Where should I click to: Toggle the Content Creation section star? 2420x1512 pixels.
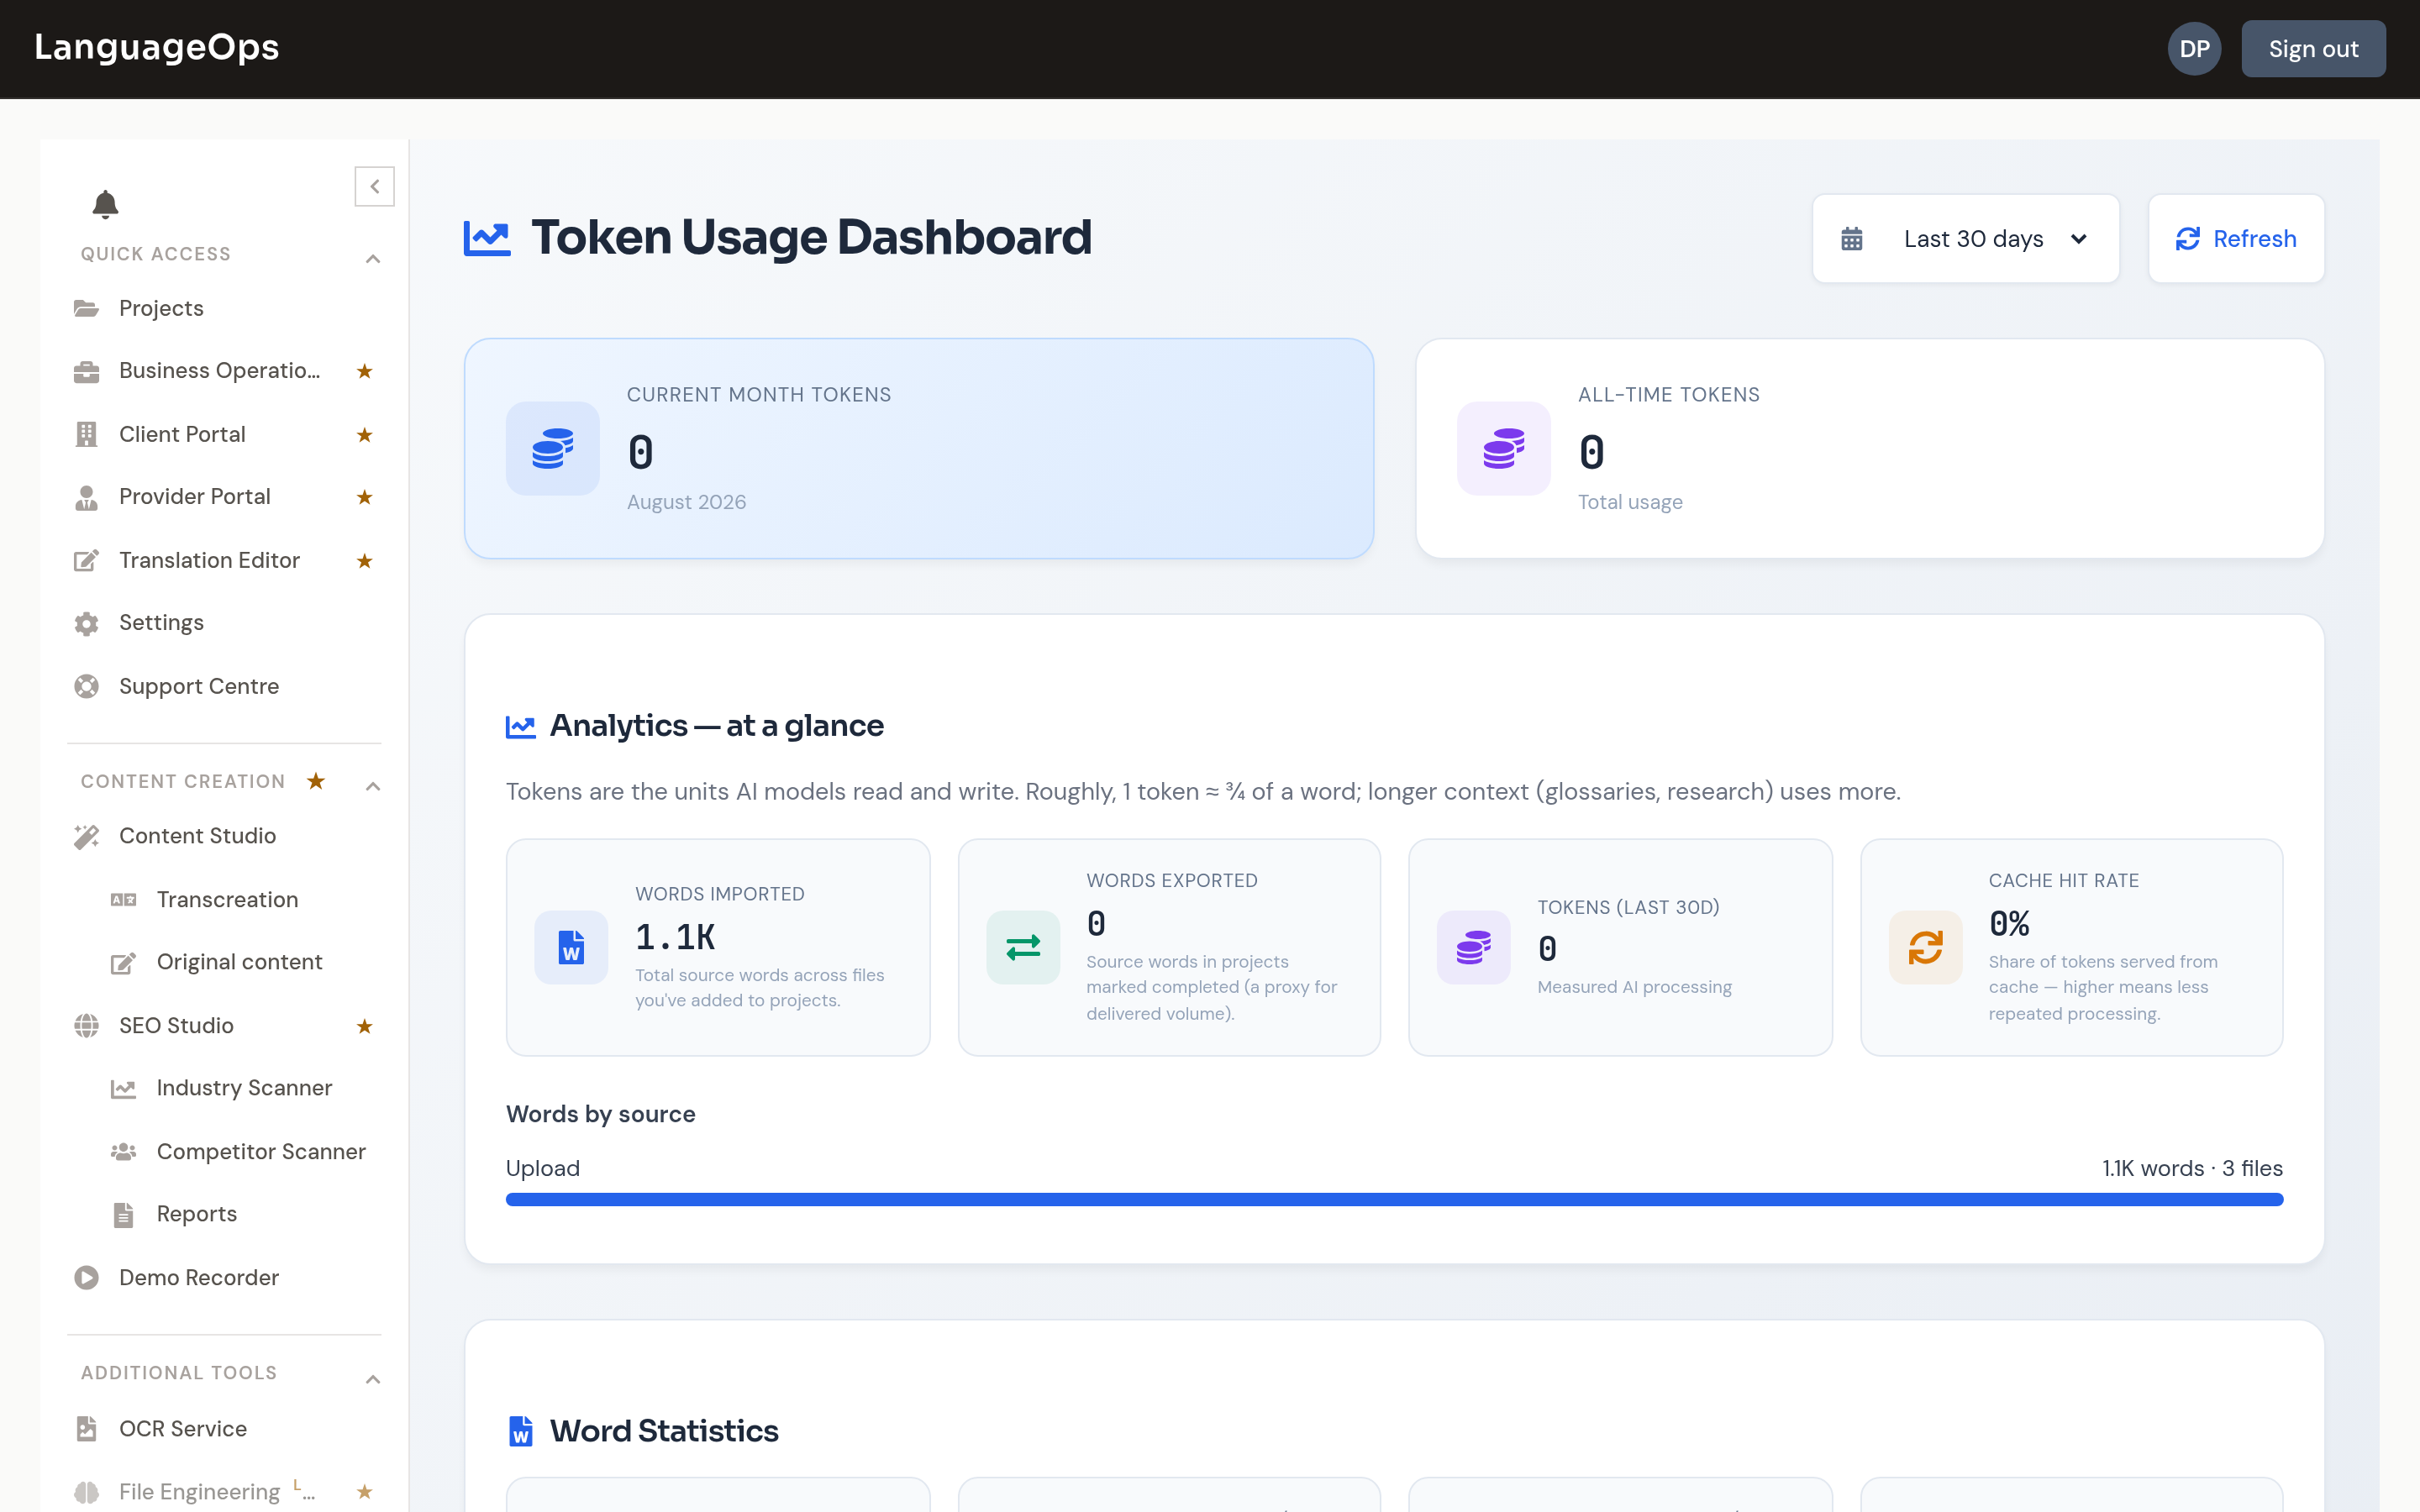point(316,781)
